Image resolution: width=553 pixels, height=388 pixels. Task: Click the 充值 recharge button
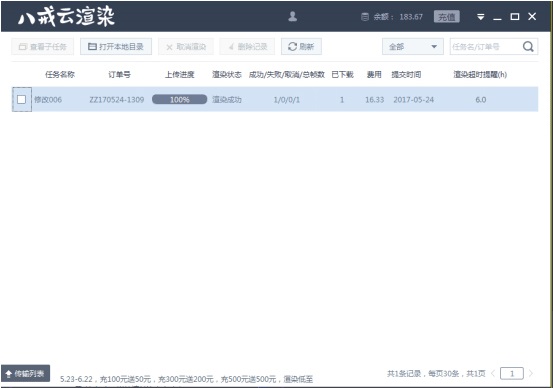pos(446,17)
